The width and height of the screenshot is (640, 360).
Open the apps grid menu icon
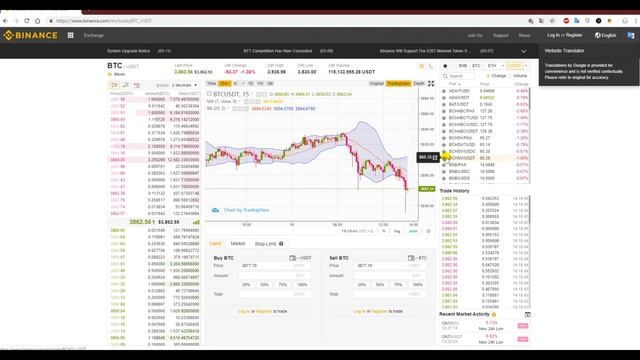click(70, 36)
